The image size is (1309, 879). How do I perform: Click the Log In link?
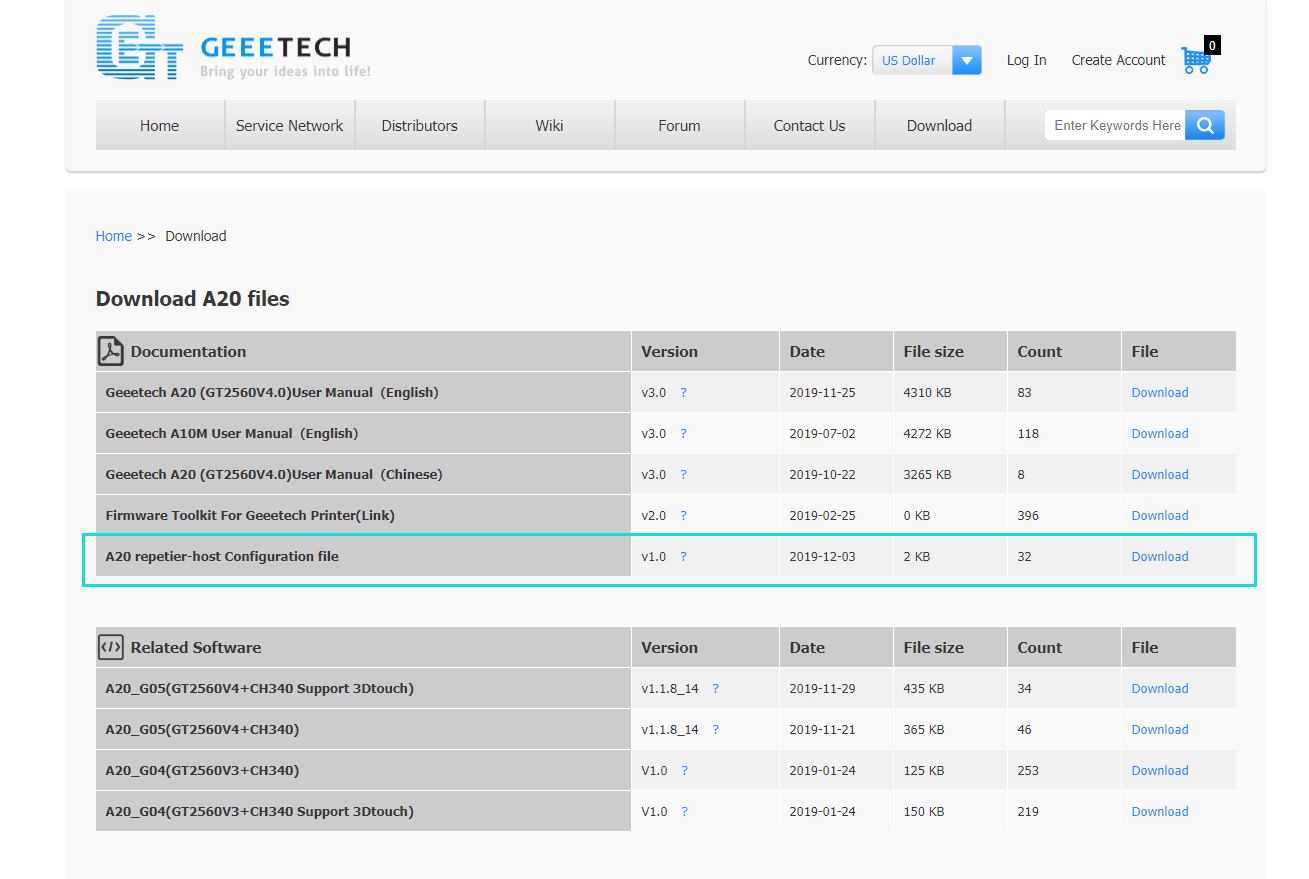tap(1027, 60)
